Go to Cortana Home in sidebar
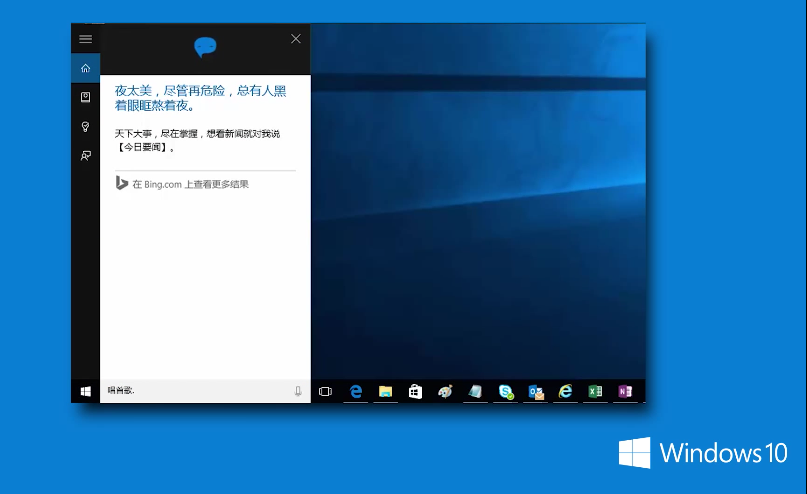The width and height of the screenshot is (807, 494). [85, 68]
